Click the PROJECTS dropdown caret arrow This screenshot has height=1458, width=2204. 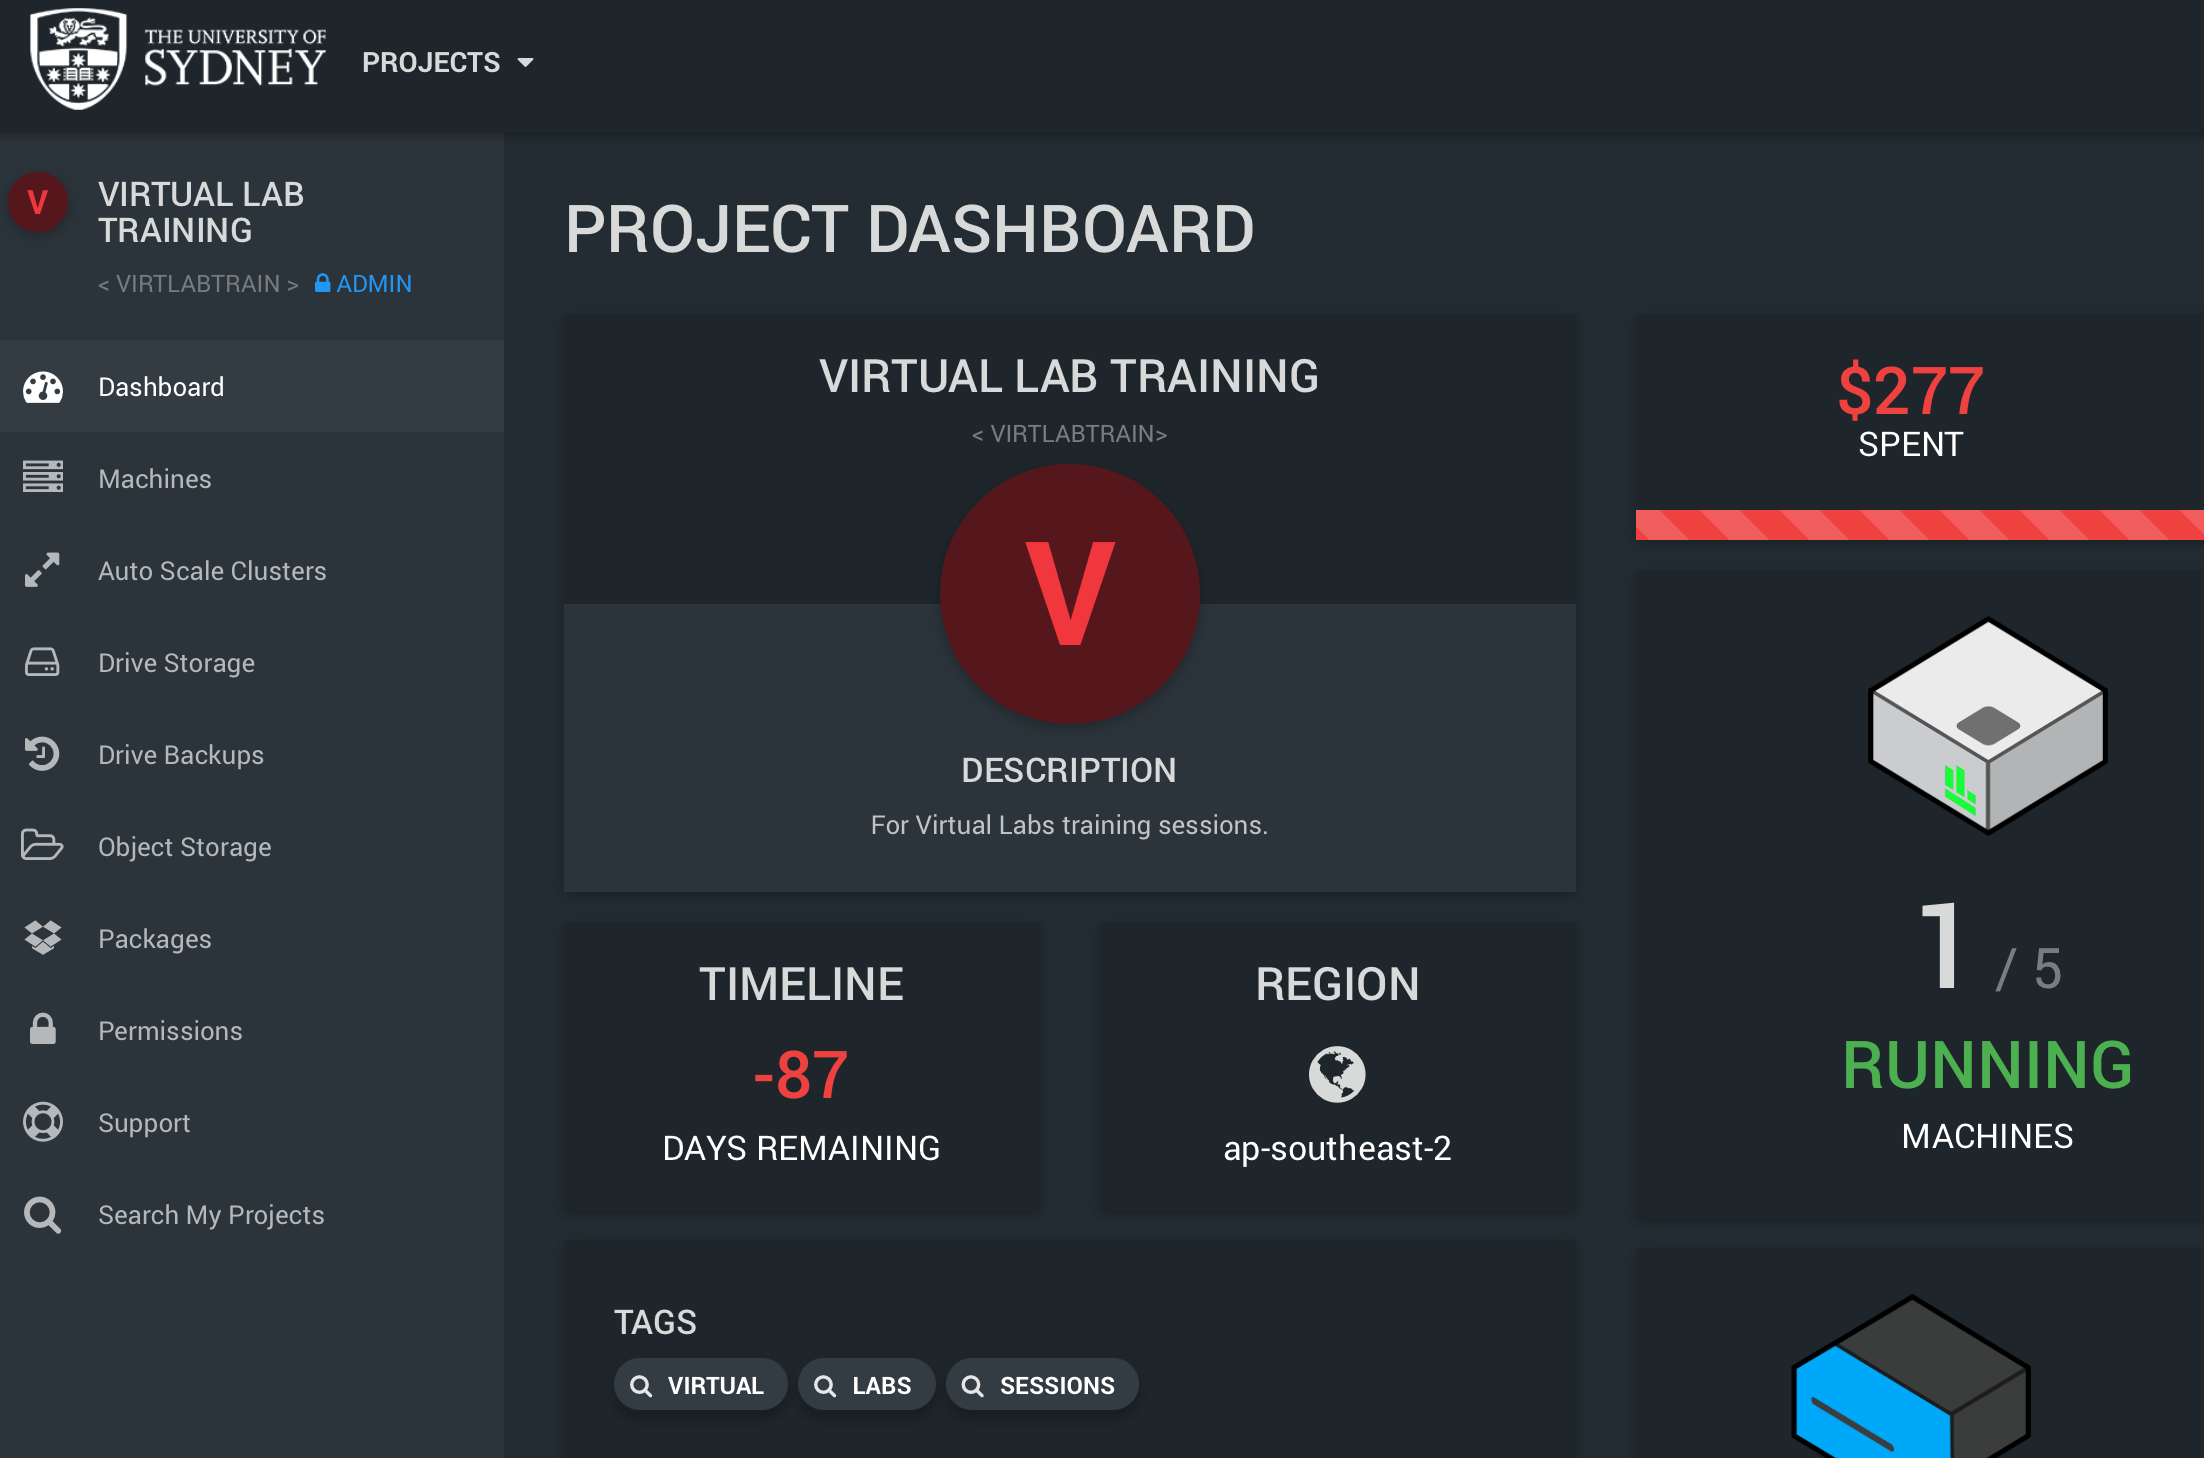525,63
